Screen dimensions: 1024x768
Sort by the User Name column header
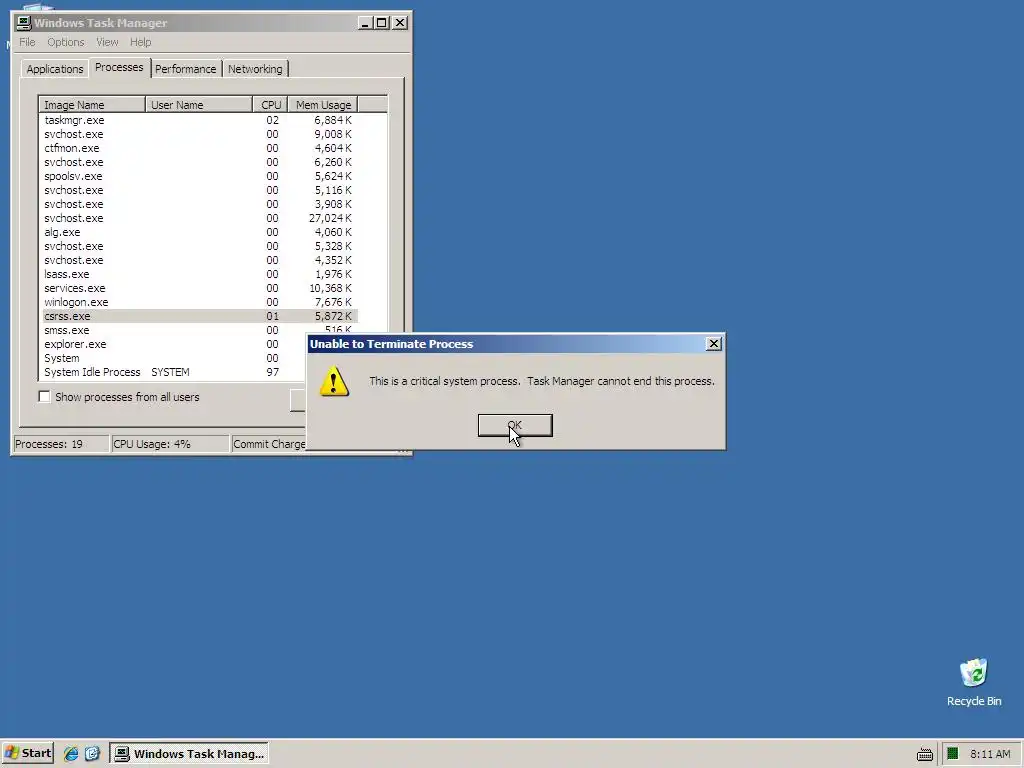pyautogui.click(x=199, y=104)
